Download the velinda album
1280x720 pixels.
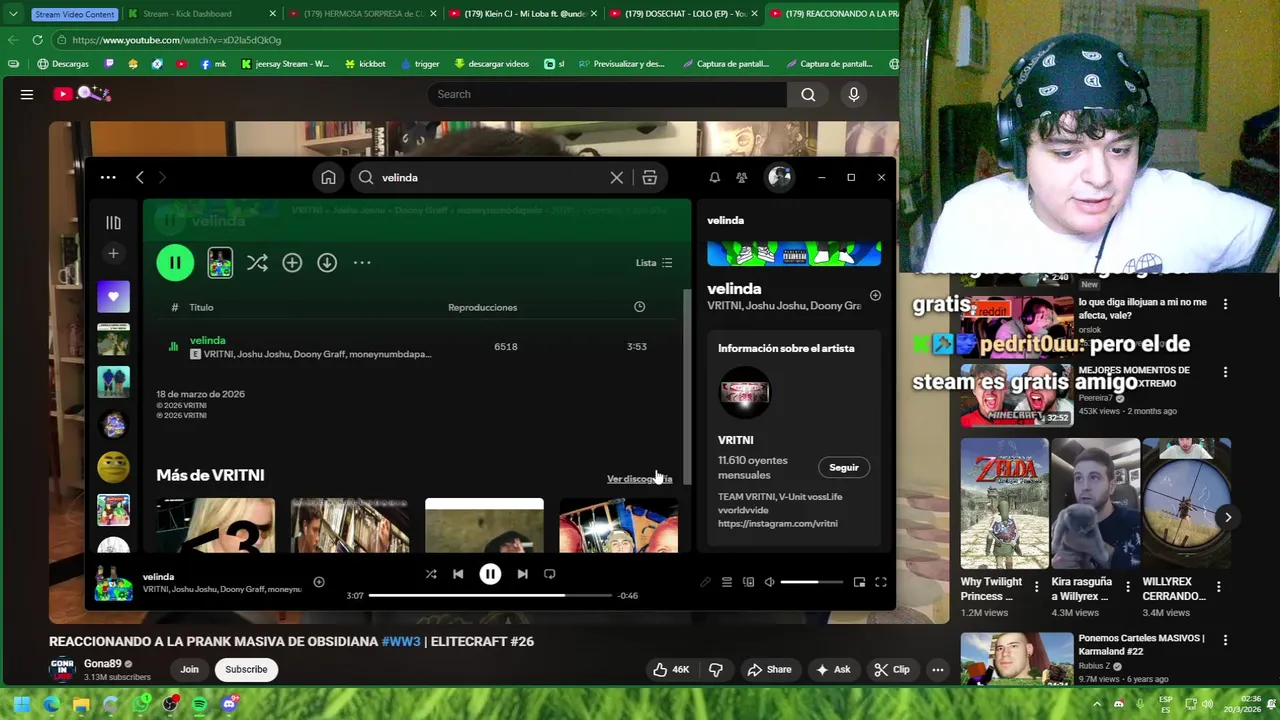point(327,262)
